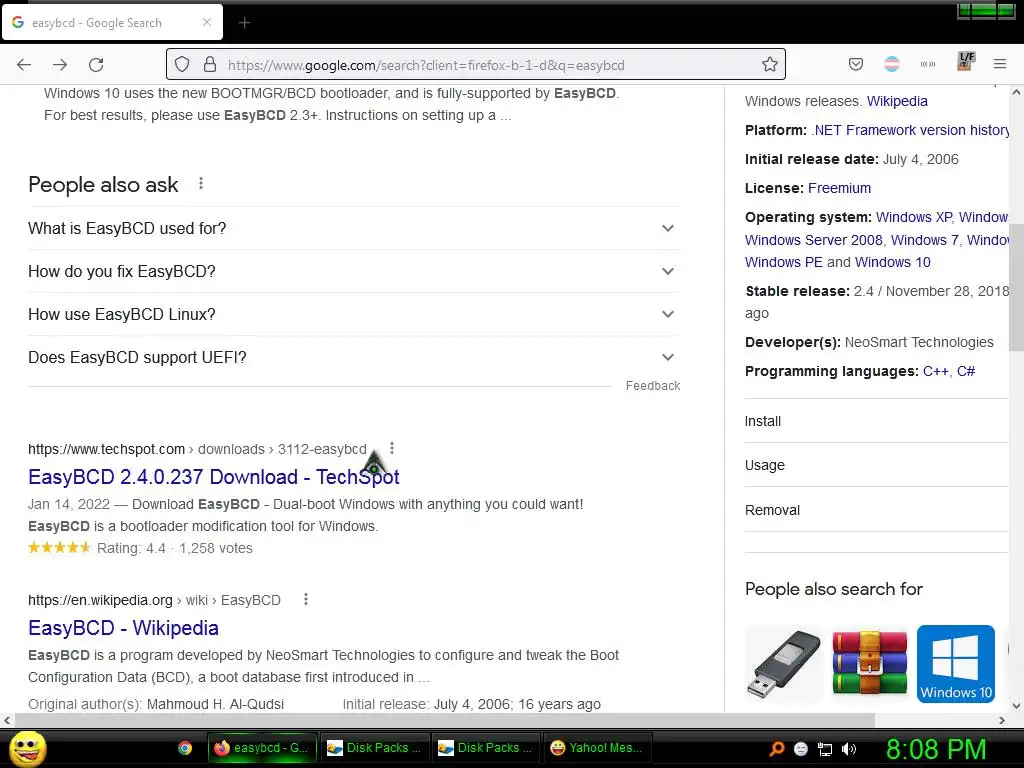Image resolution: width=1024 pixels, height=768 pixels.
Task: Reload the current page
Action: (96, 65)
